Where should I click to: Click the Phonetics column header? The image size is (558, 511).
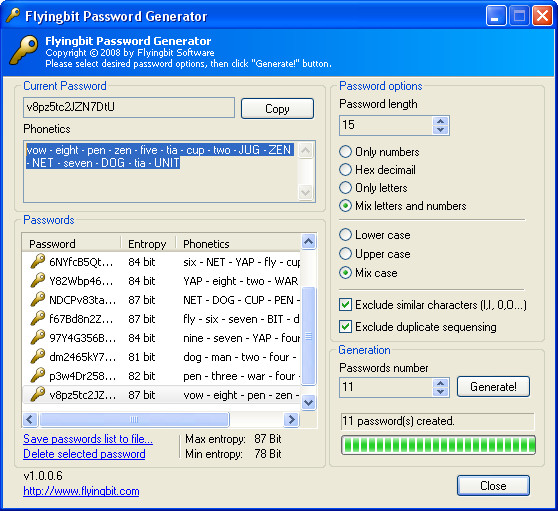(x=238, y=243)
